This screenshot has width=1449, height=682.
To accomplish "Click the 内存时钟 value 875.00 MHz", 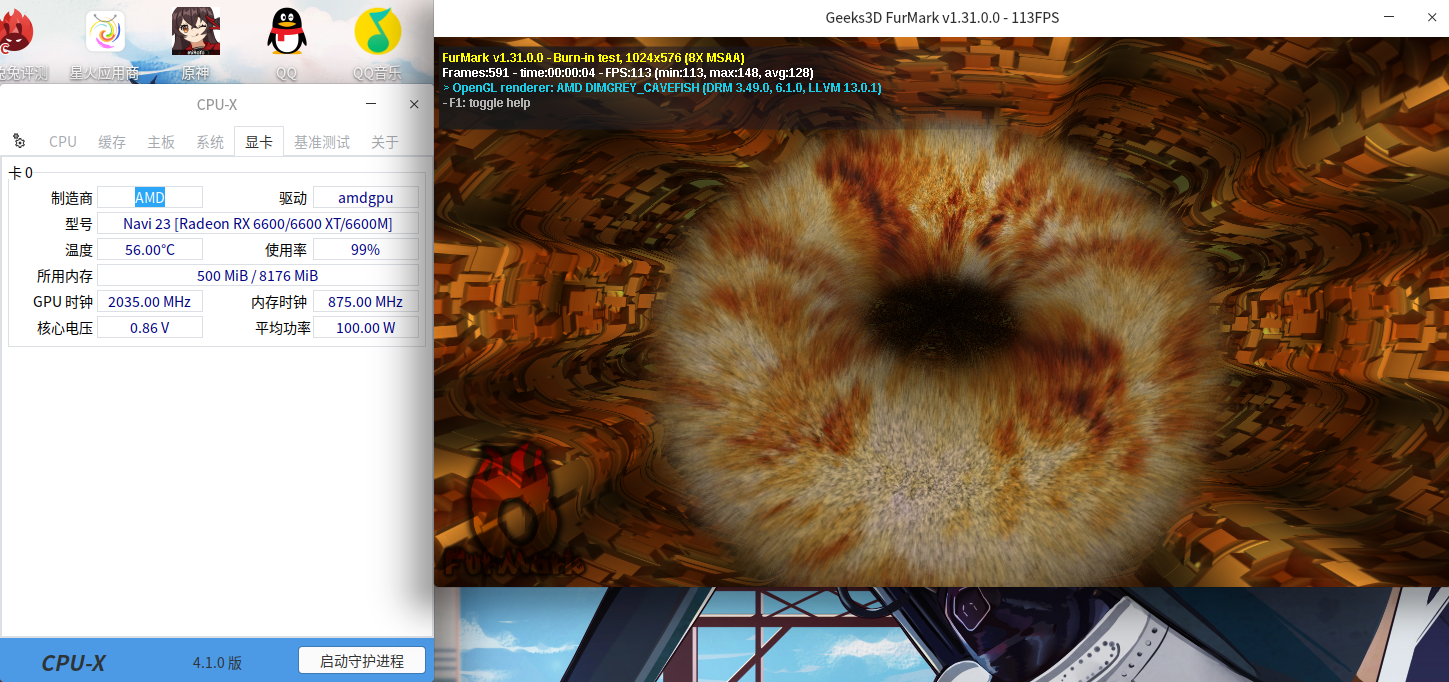I will tap(366, 301).
